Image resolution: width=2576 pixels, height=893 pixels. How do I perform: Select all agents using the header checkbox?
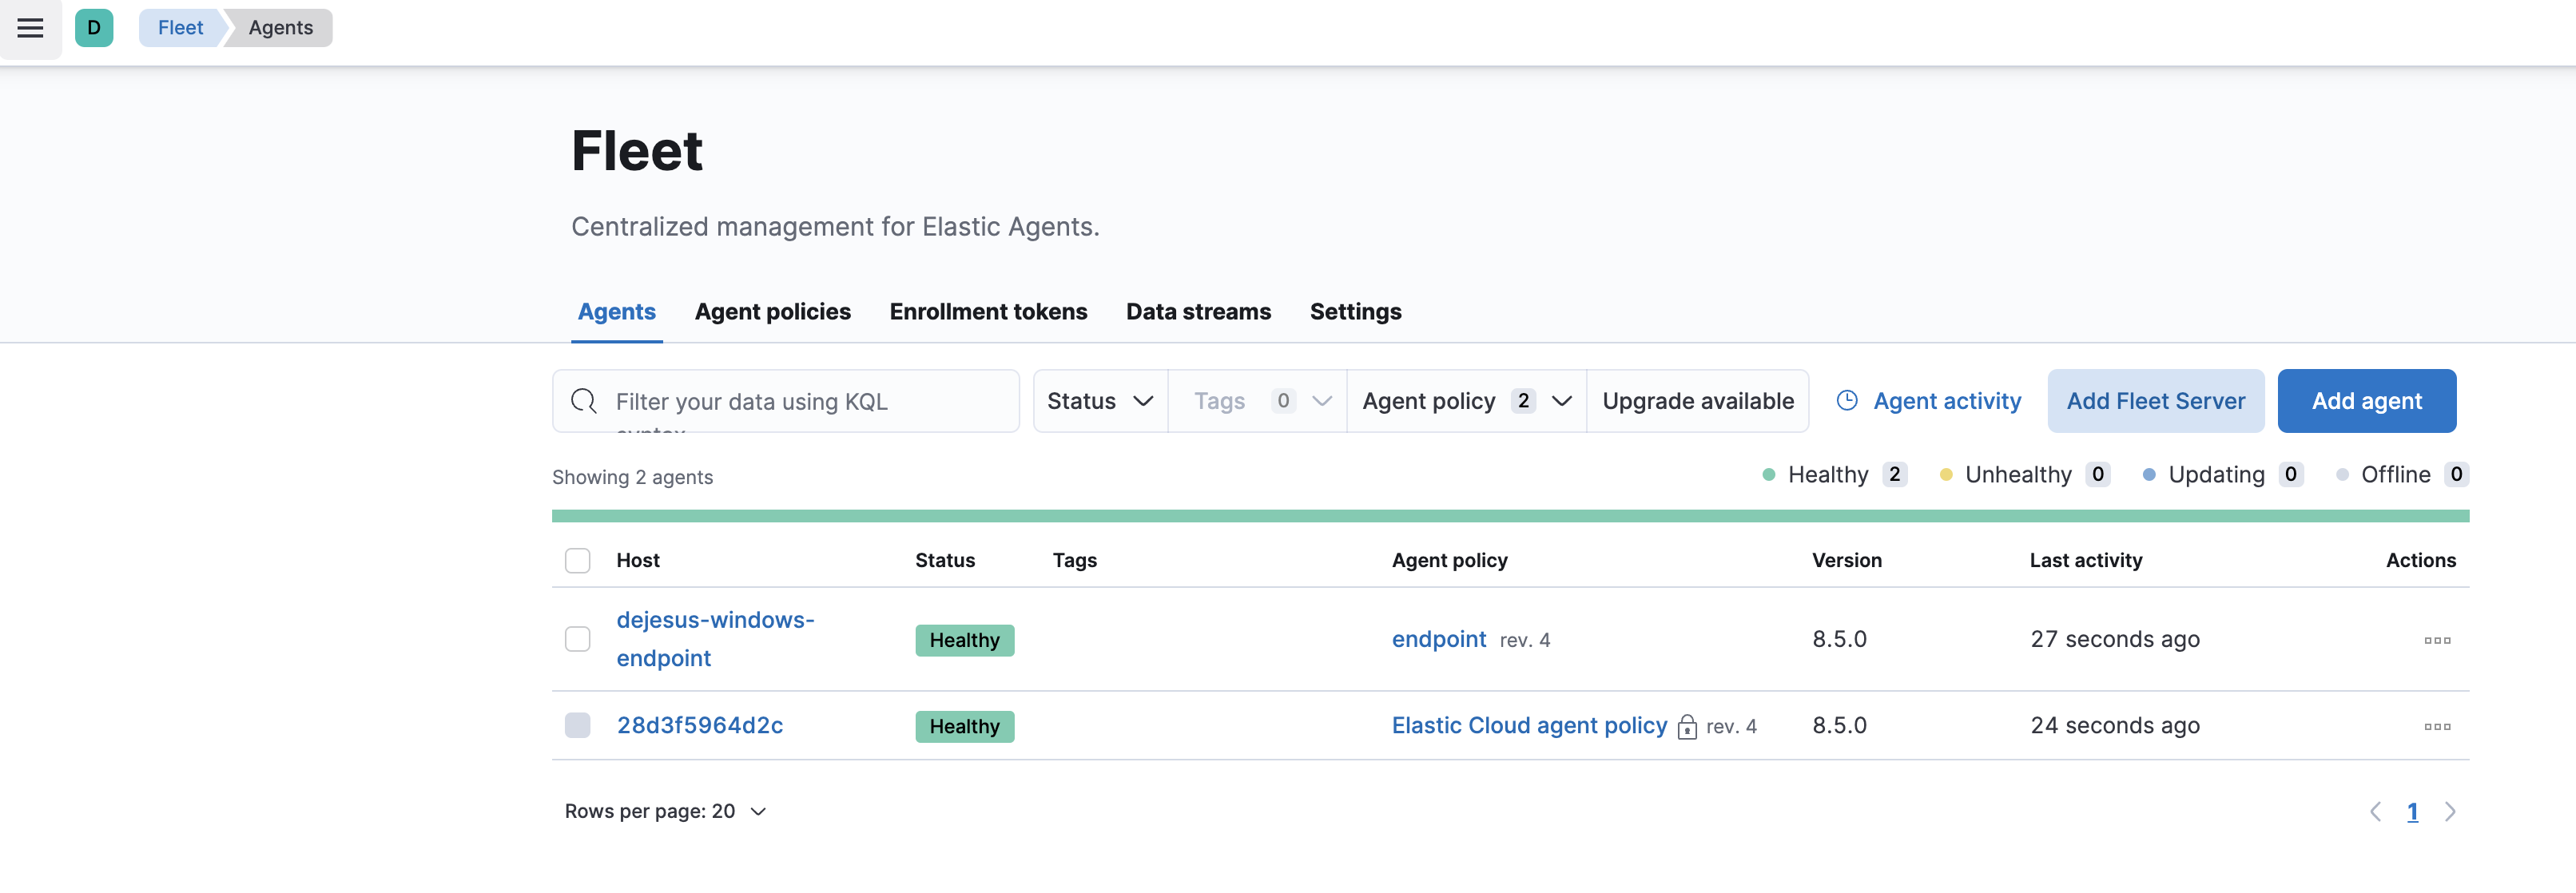[577, 560]
